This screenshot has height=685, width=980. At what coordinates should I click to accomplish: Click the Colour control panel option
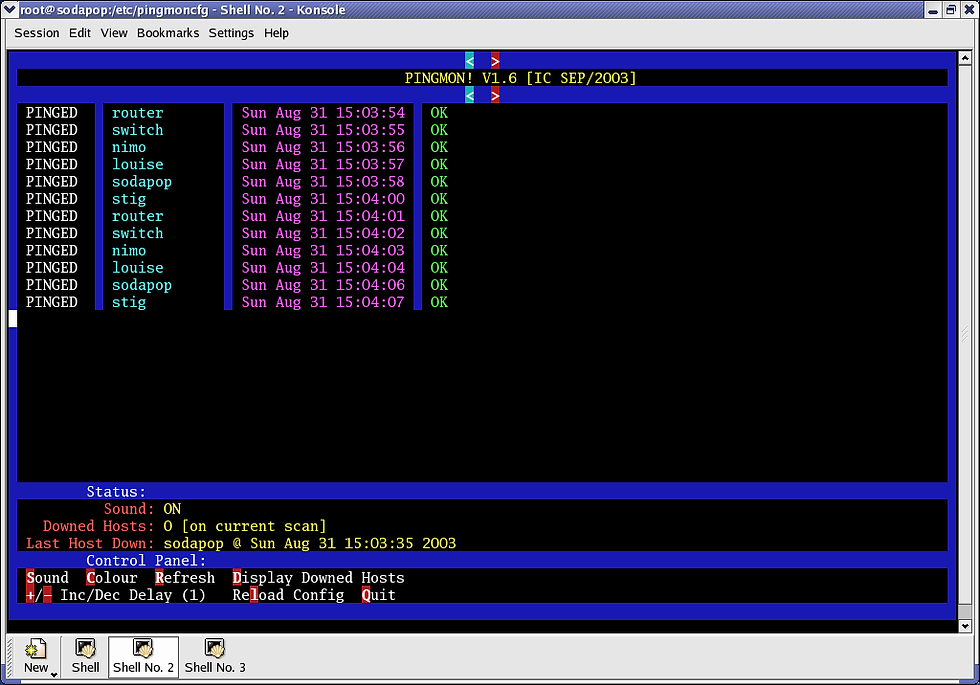[112, 578]
